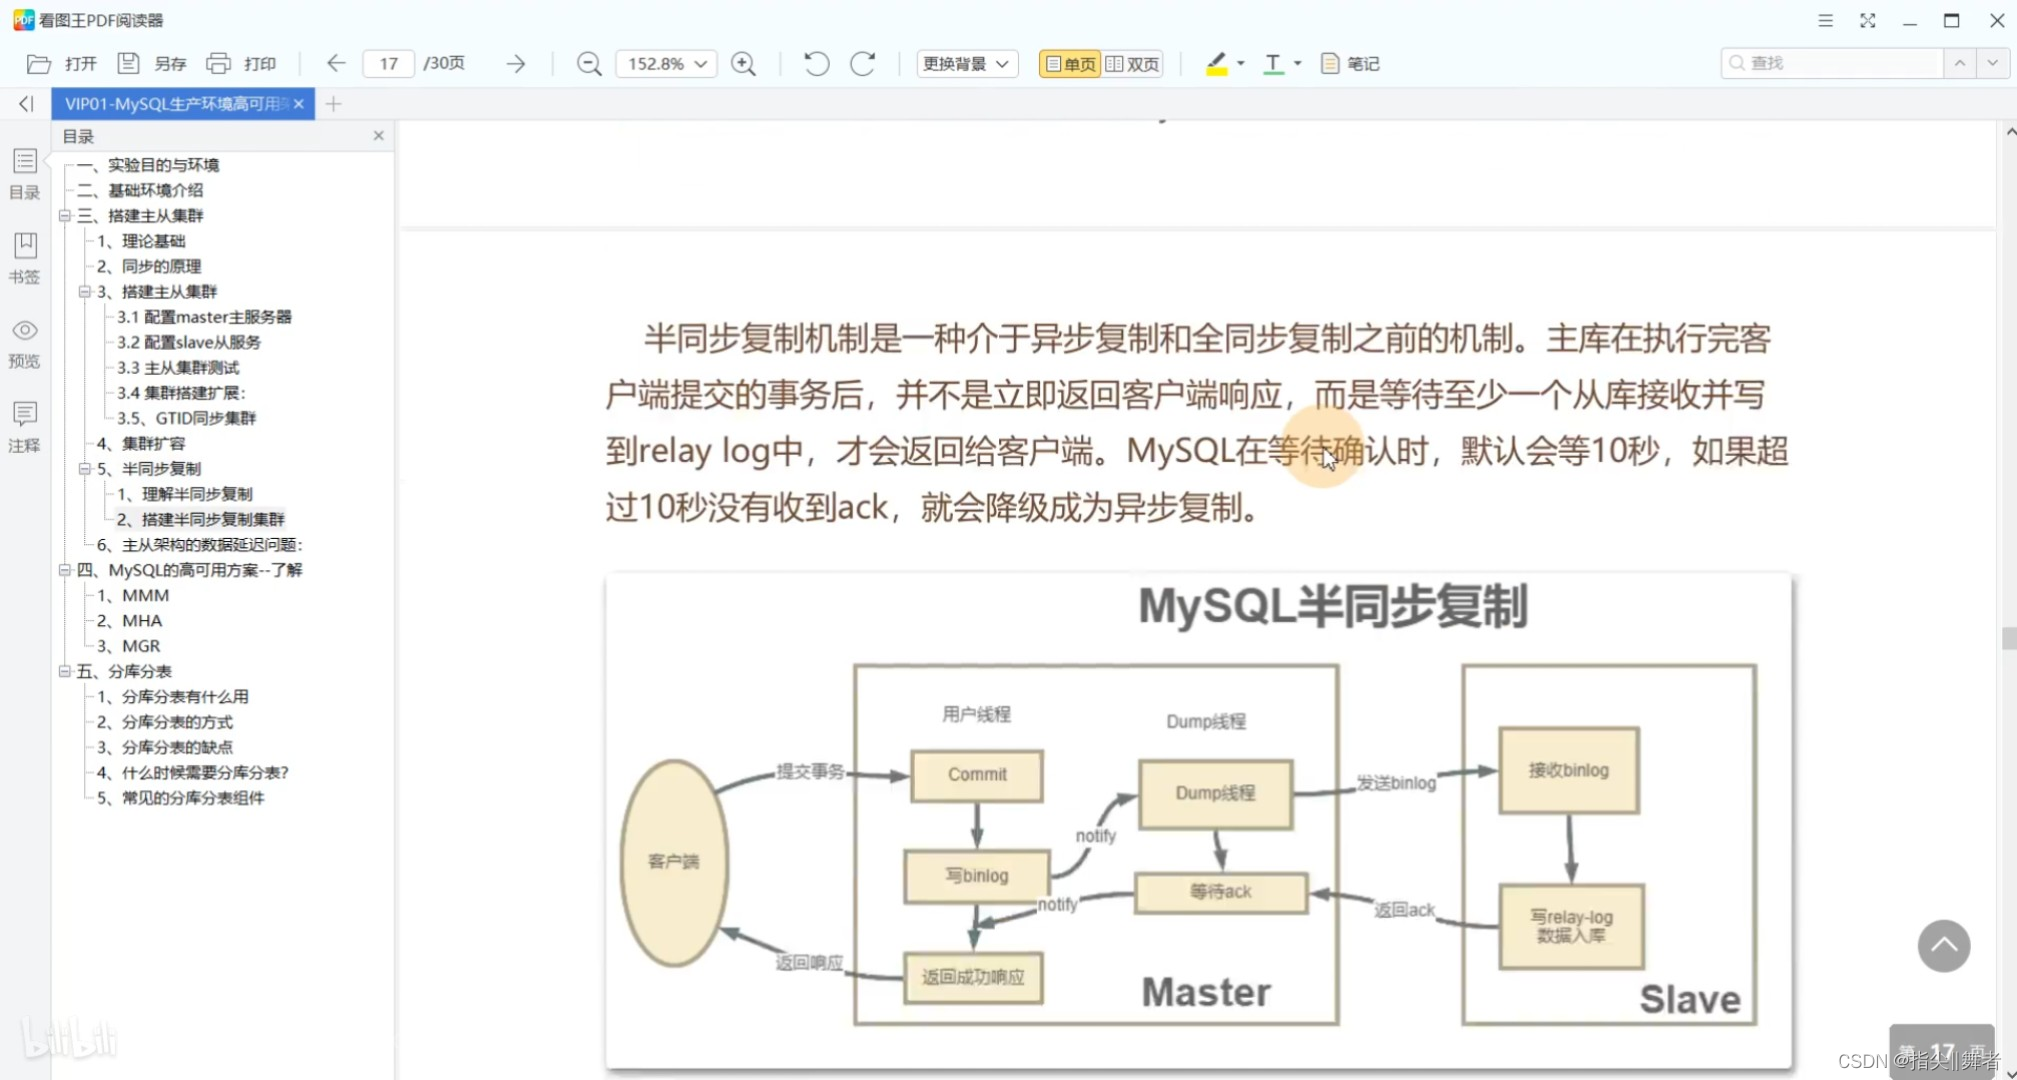Open 二、基础环境介绍 outline entry

click(140, 190)
